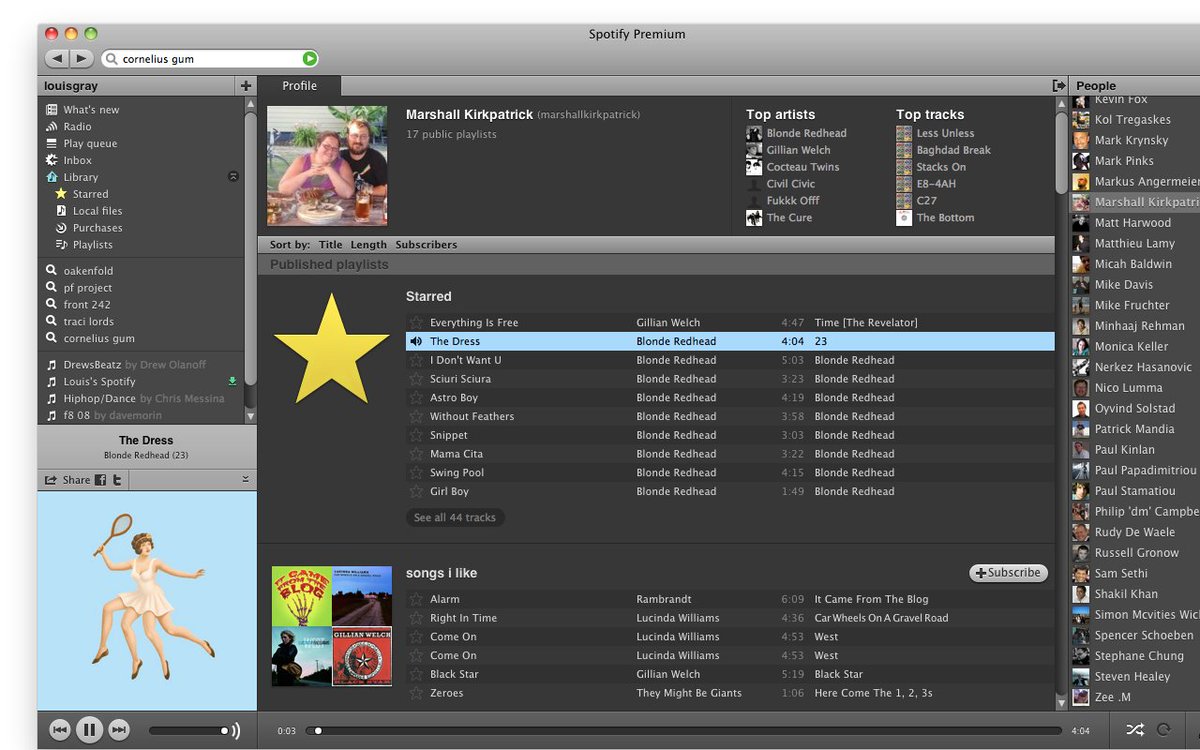The width and height of the screenshot is (1200, 750).
Task: Select the Profile tab
Action: point(299,86)
